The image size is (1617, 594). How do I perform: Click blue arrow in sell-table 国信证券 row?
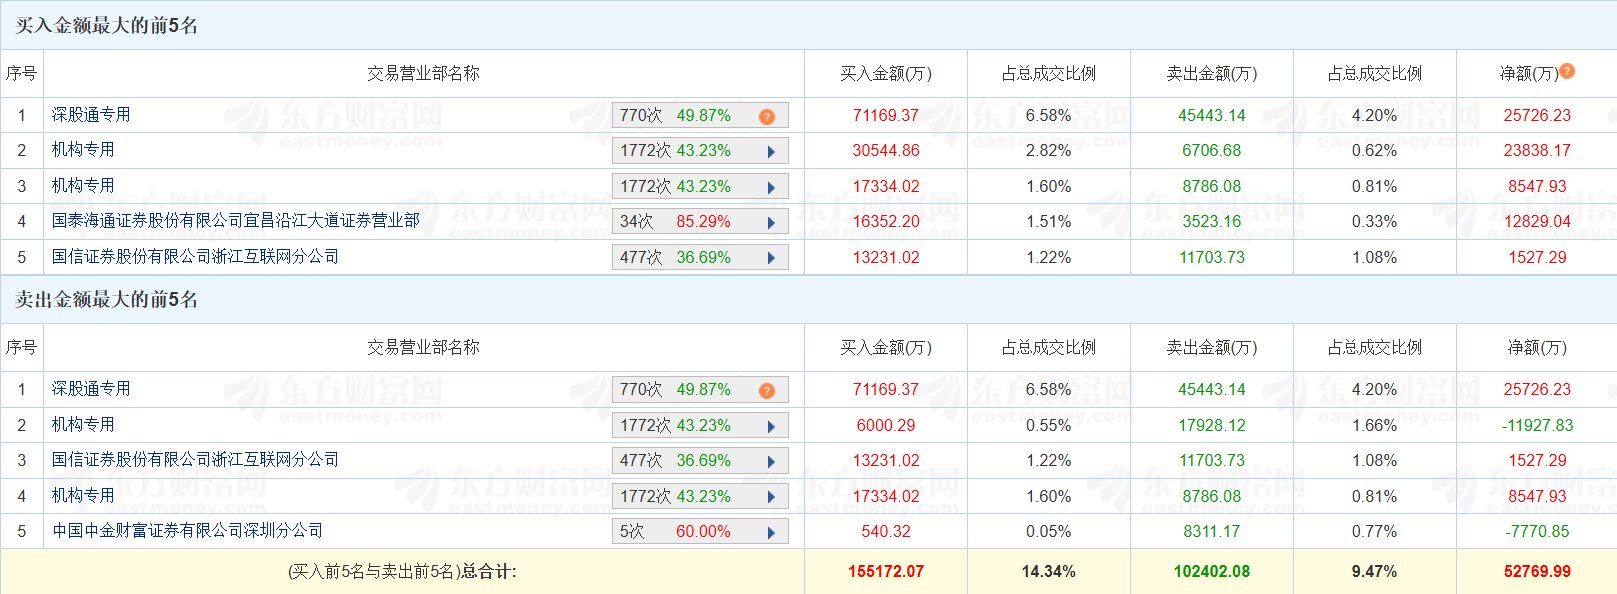pyautogui.click(x=771, y=462)
